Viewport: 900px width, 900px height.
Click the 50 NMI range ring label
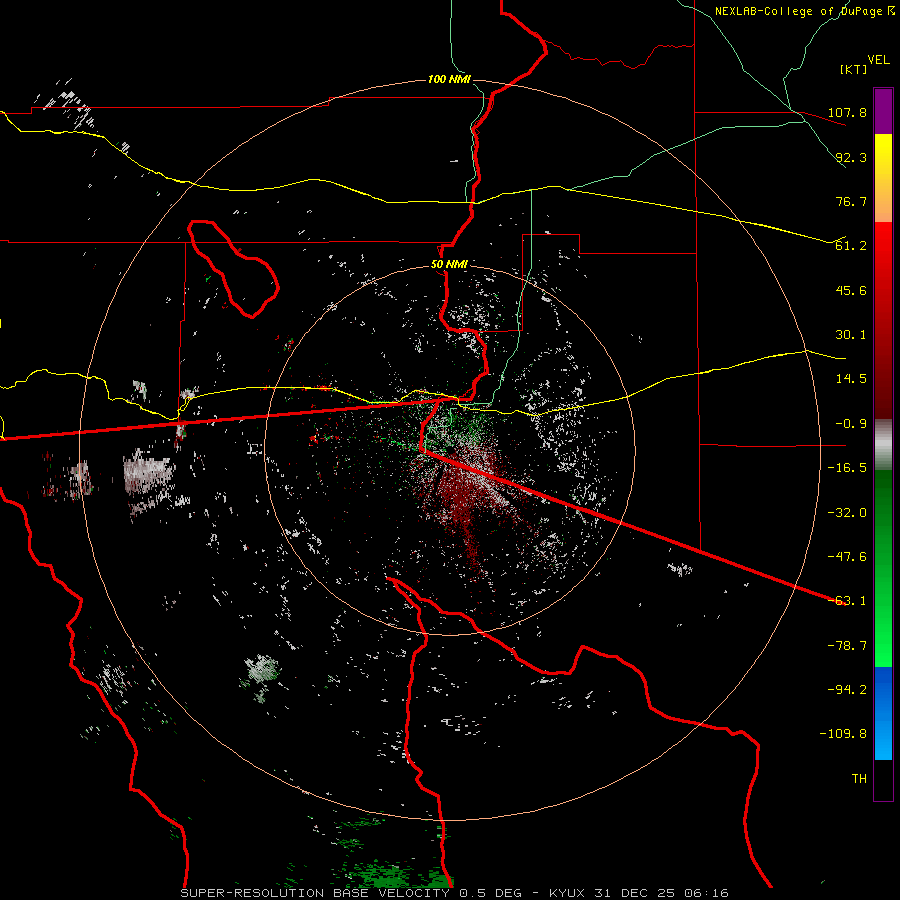(x=449, y=265)
